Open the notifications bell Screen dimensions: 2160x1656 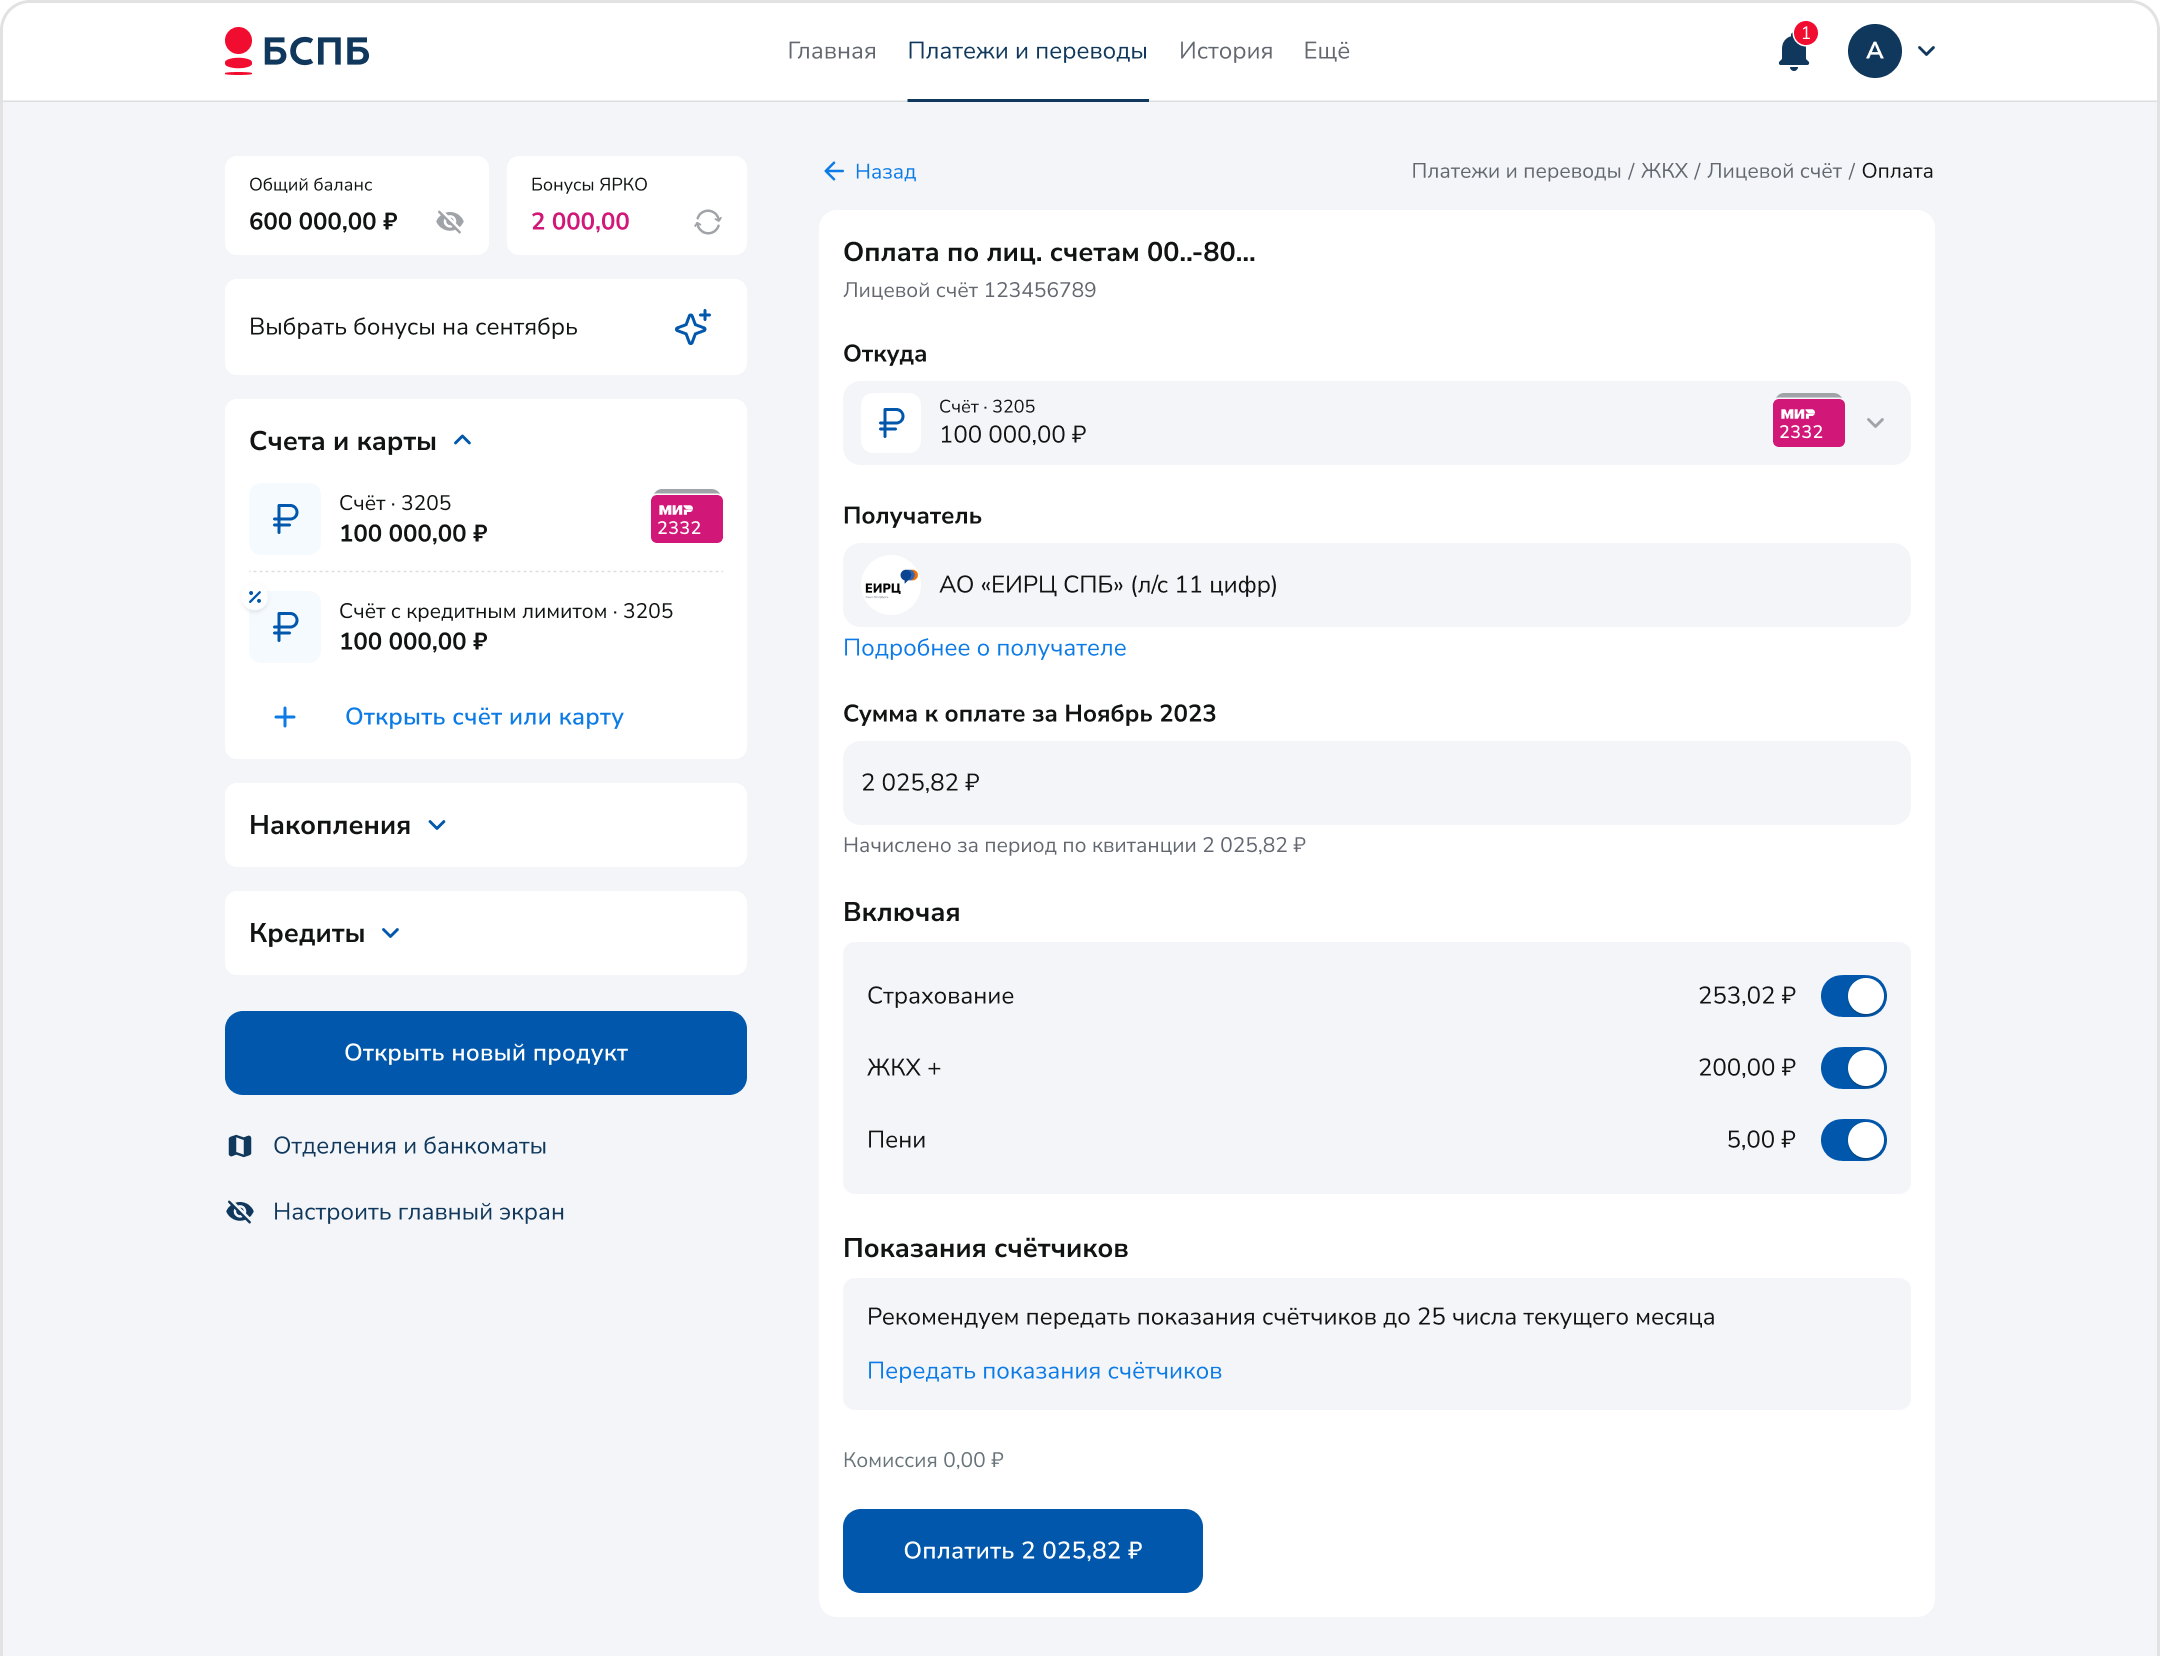point(1793,52)
